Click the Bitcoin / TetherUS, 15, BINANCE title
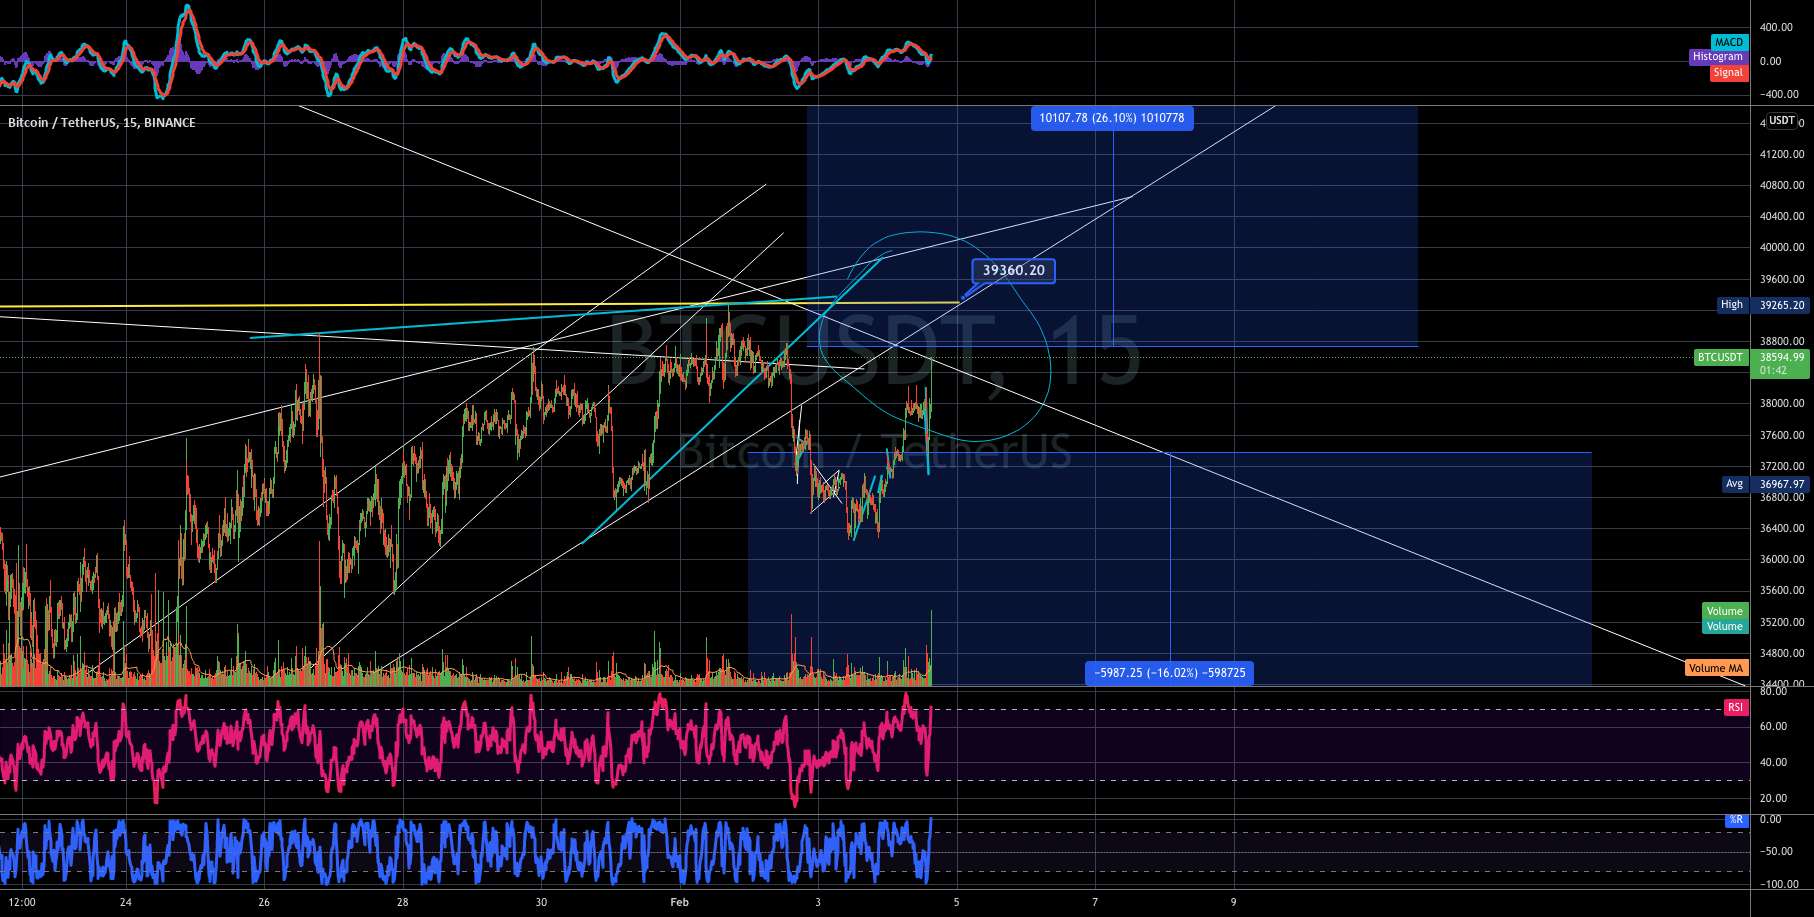 click(x=101, y=122)
